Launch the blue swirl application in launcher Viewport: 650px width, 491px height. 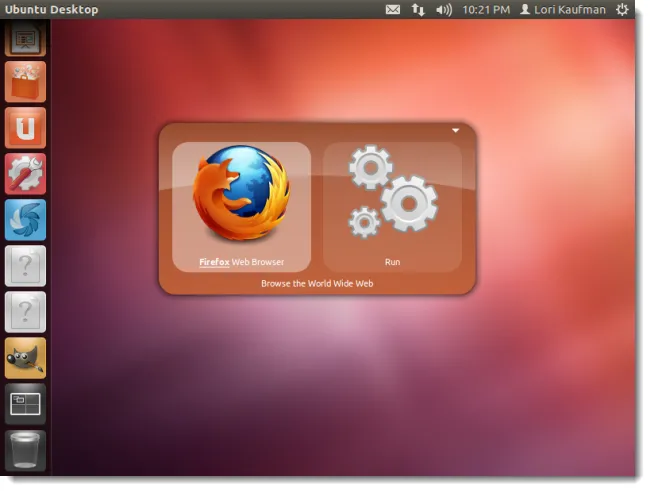point(25,220)
